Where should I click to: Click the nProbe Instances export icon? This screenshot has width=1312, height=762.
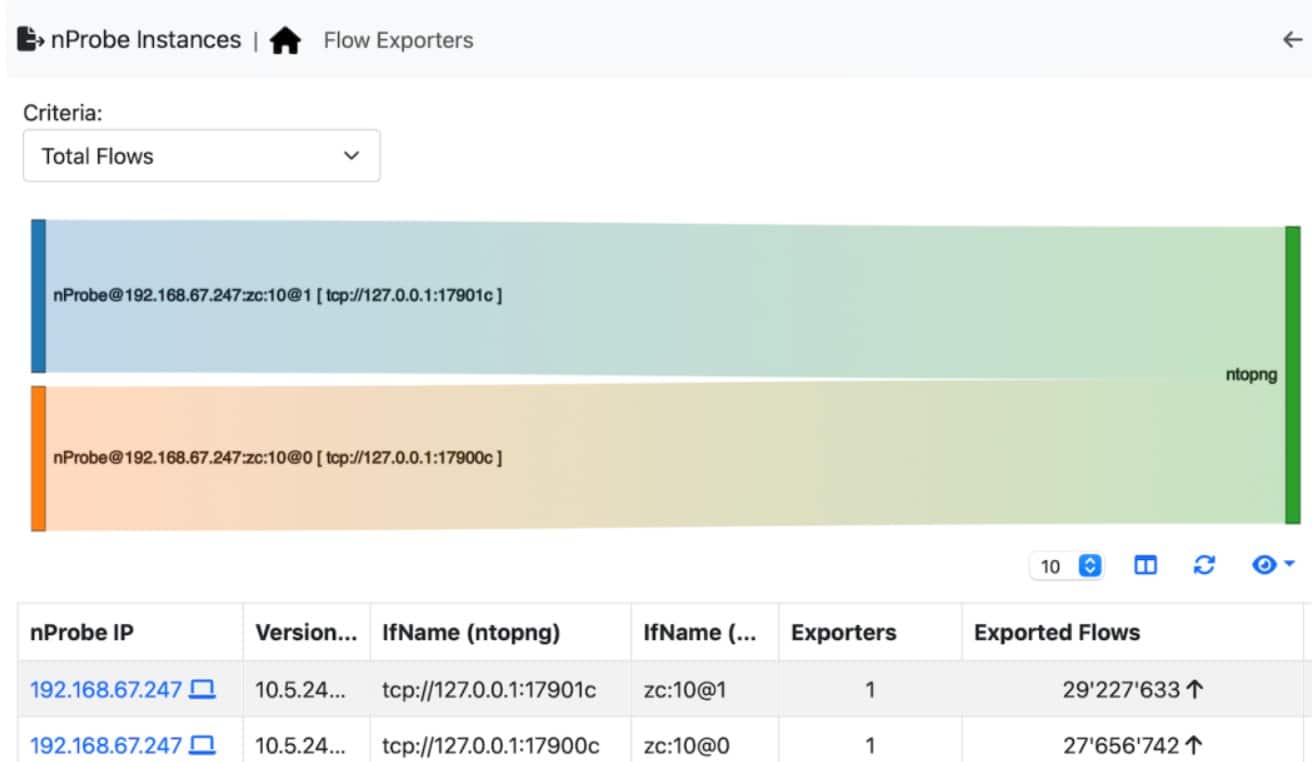[x=31, y=40]
